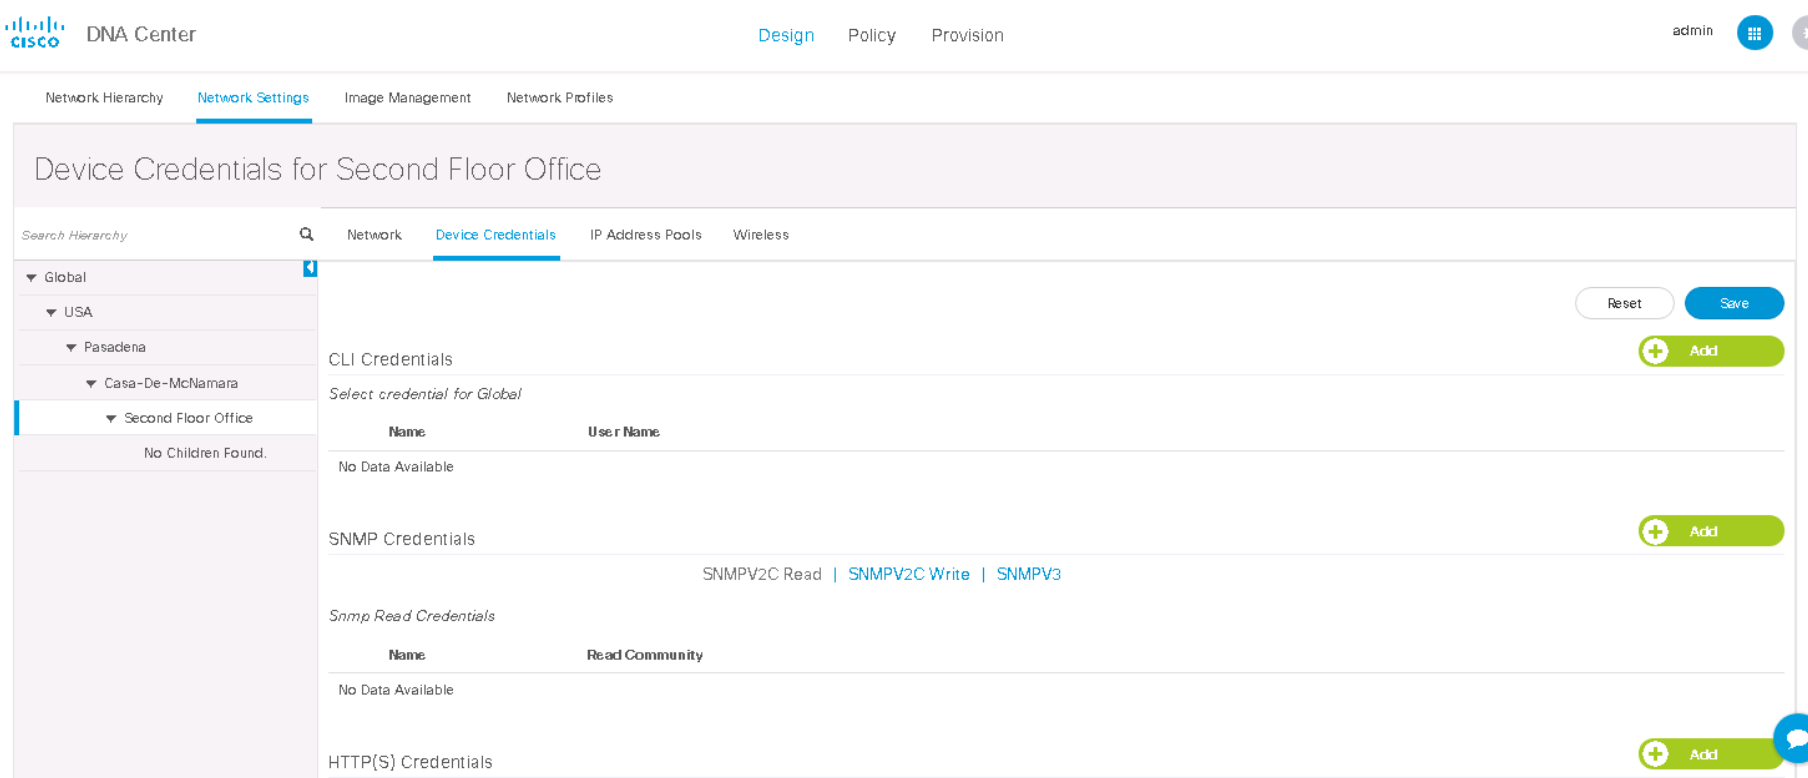Click the plus icon on CLI Credentials Add

tap(1655, 351)
